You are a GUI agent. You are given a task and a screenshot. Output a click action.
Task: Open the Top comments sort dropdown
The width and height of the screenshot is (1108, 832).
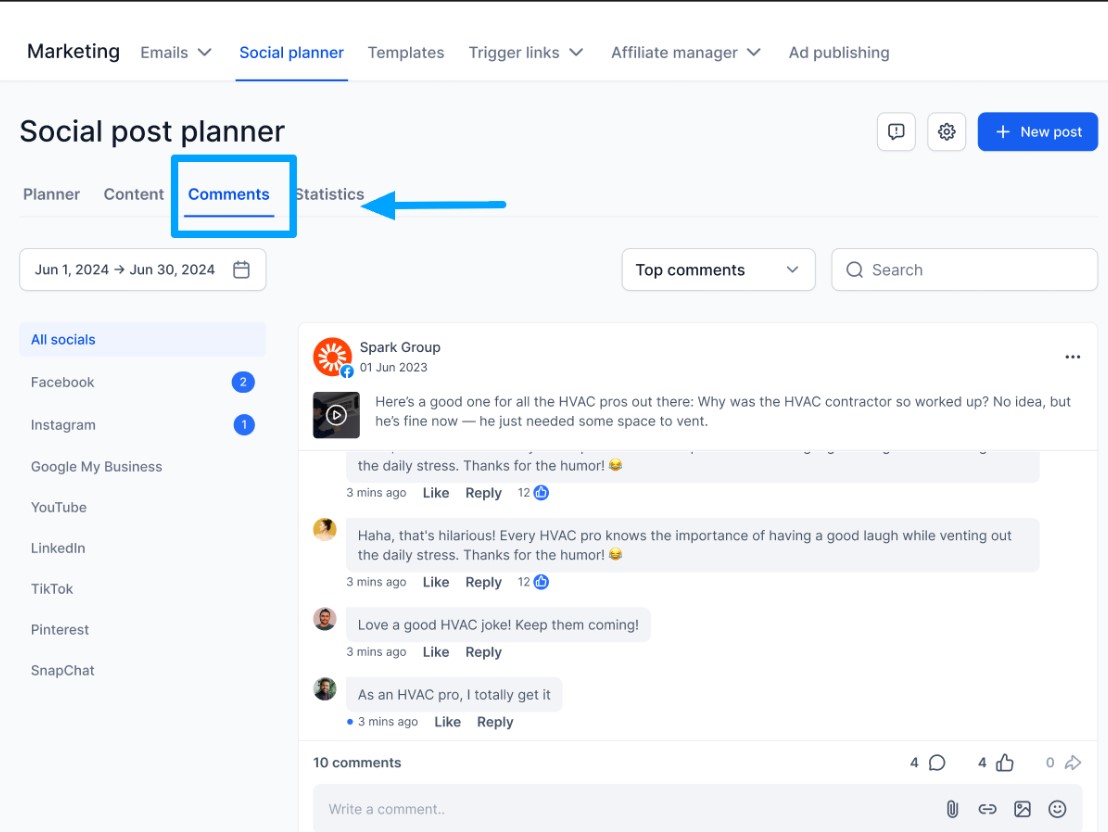pos(718,269)
